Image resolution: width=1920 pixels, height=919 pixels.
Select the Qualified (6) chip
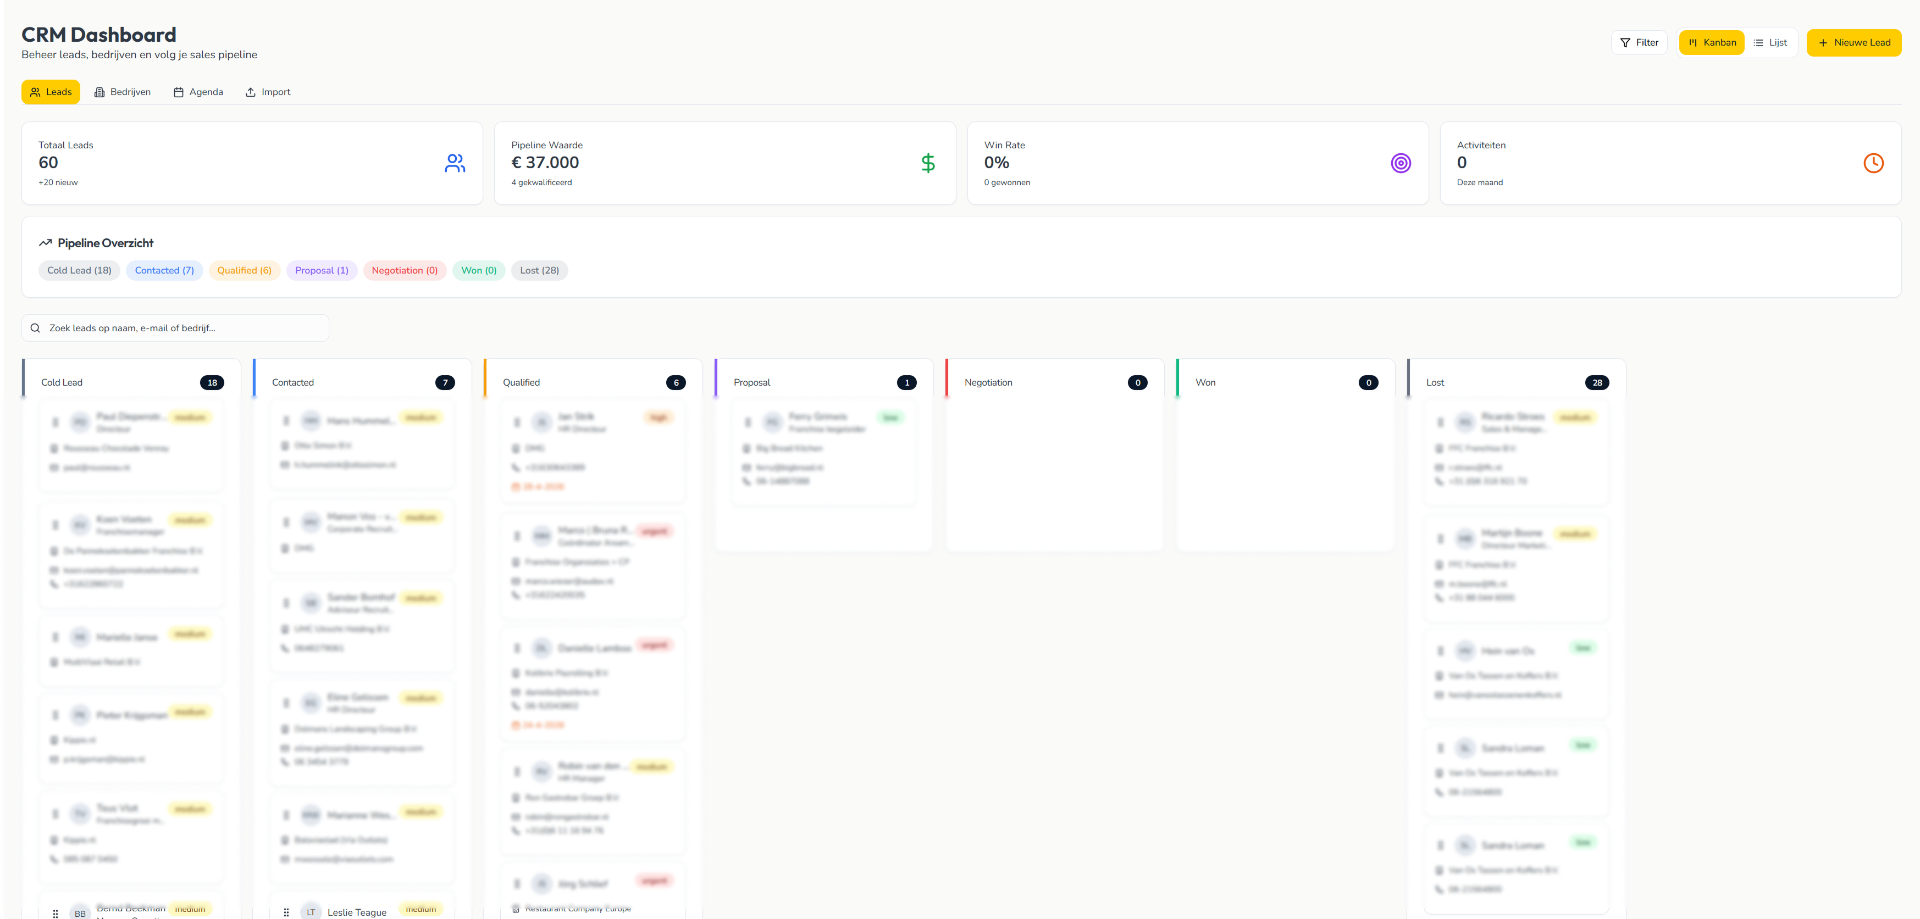click(x=244, y=271)
